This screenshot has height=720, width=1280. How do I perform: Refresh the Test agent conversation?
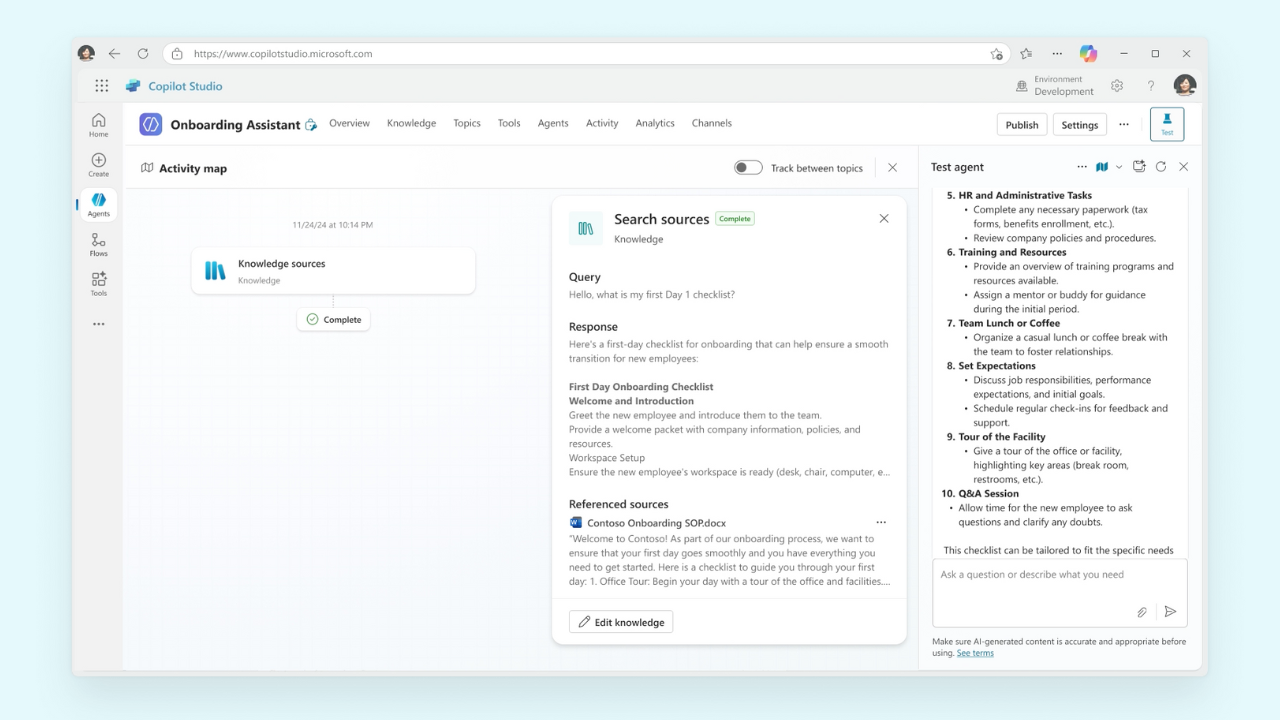pyautogui.click(x=1161, y=167)
